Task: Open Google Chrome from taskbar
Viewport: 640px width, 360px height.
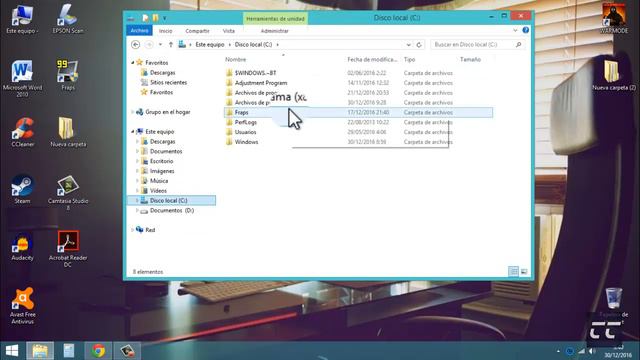Action: 98,351
